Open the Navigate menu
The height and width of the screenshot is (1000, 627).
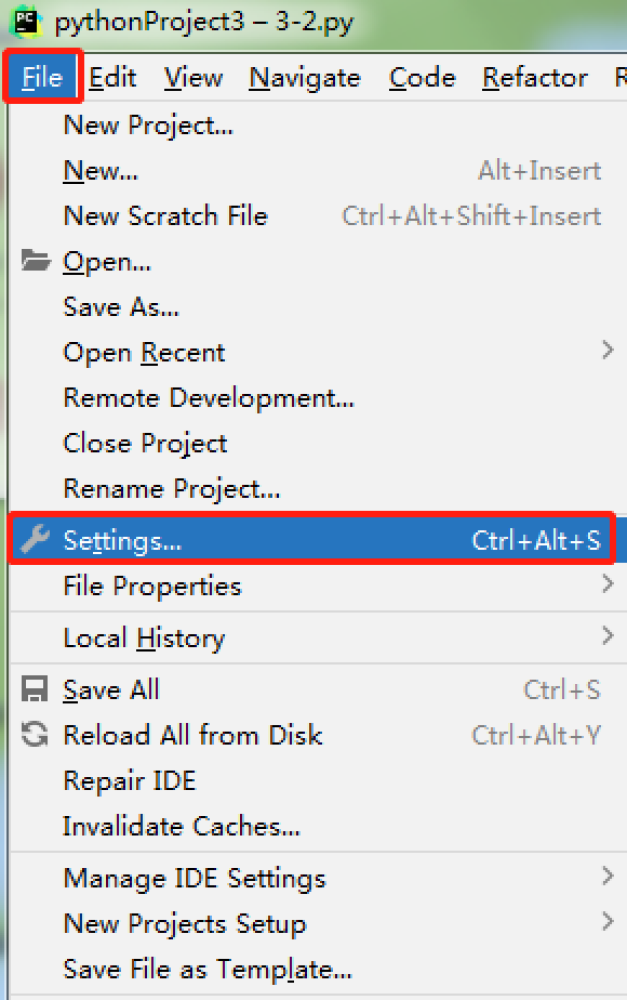[x=304, y=78]
